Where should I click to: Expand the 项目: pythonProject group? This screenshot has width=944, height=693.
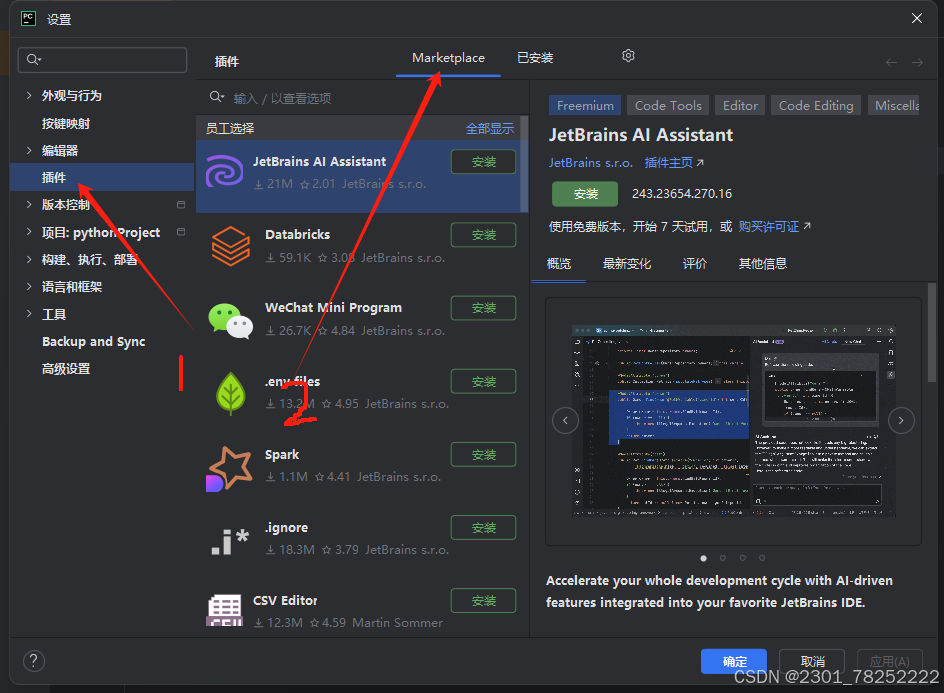(29, 232)
